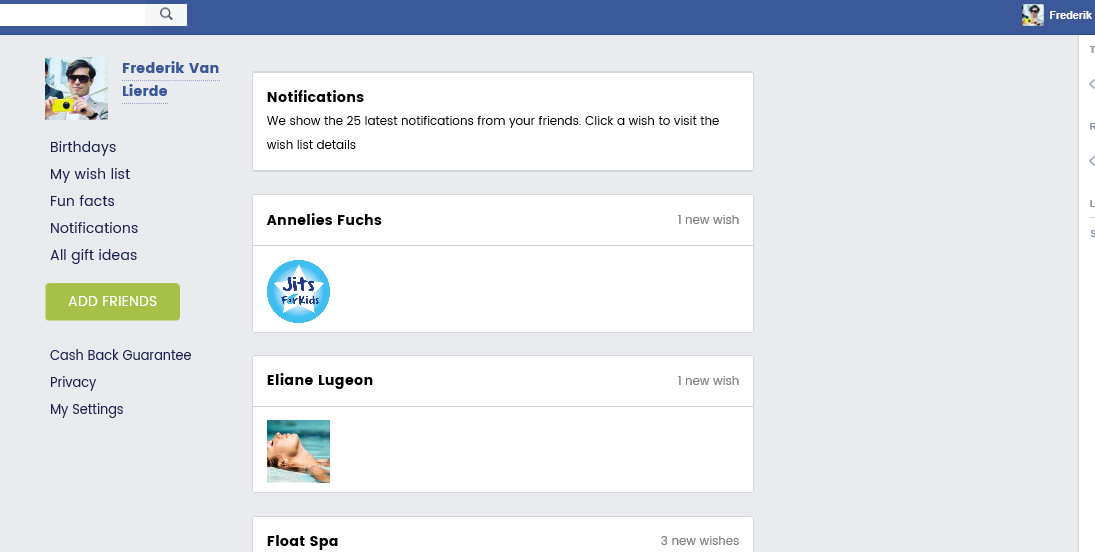Open the Frederik Van Lierde name link
Screen dimensions: 1095x552
[x=170, y=79]
